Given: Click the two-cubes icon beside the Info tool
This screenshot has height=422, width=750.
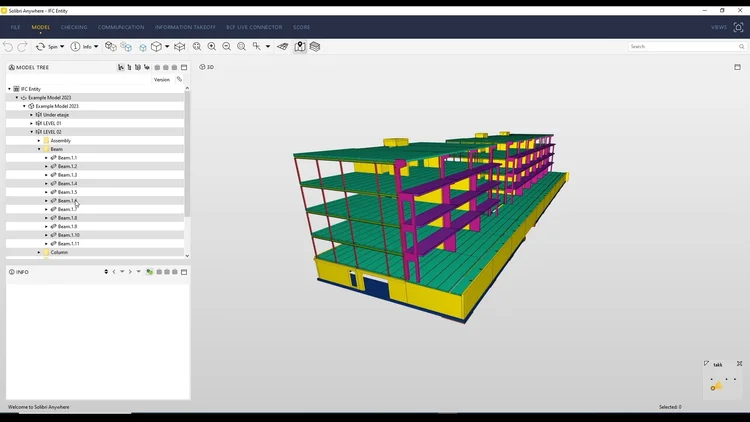Looking at the screenshot, I should coord(110,46).
